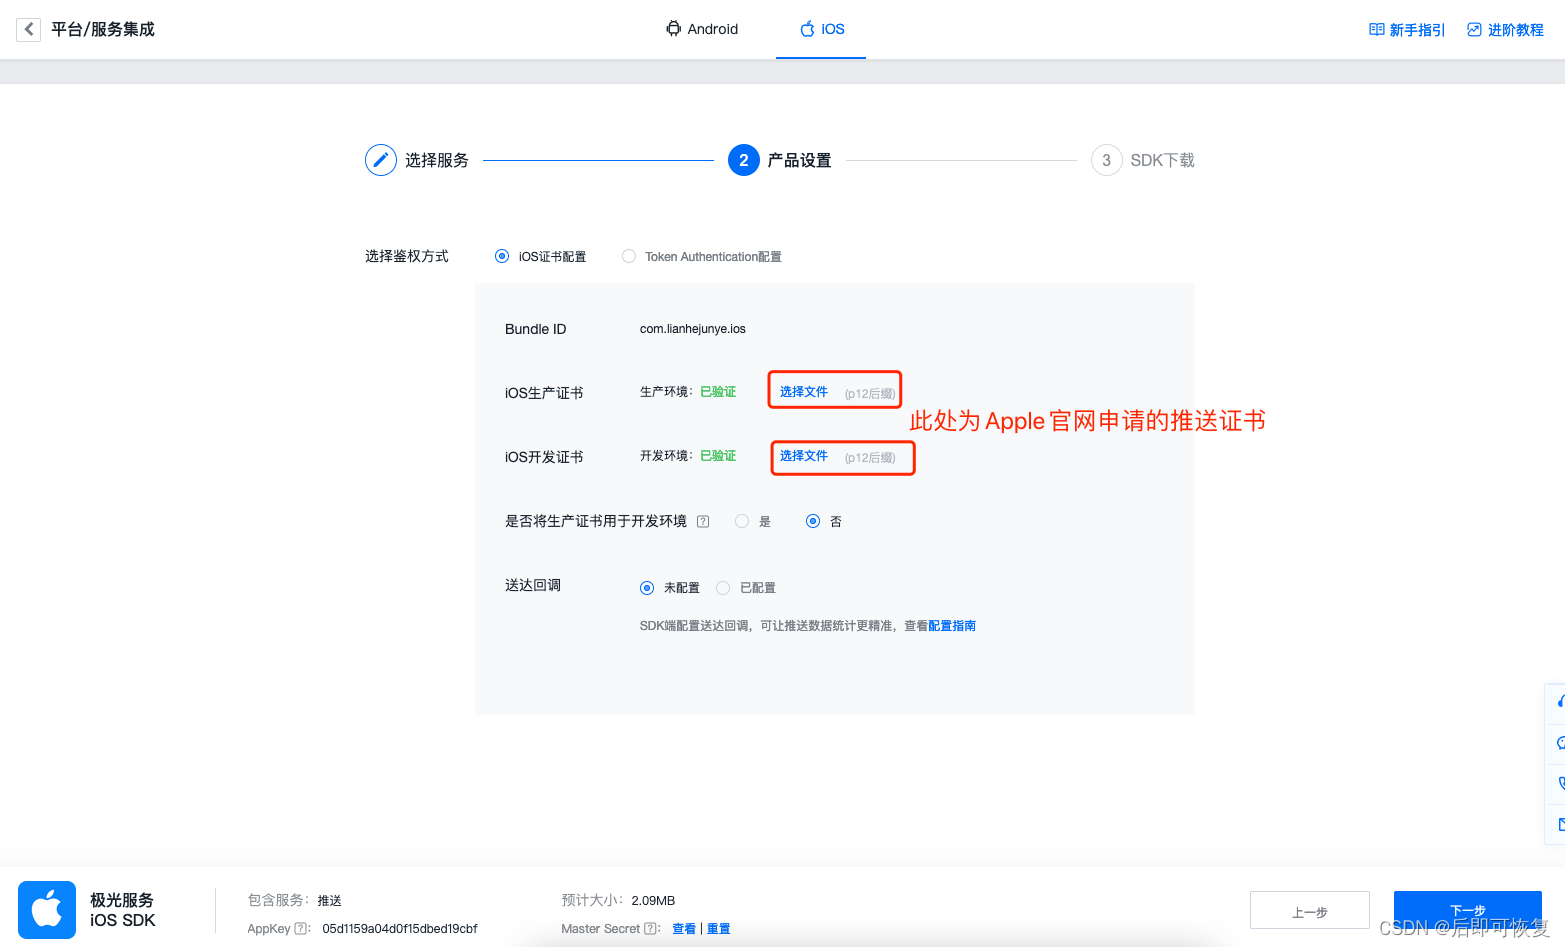Switch to the Android tab
1565x947 pixels.
coord(702,29)
